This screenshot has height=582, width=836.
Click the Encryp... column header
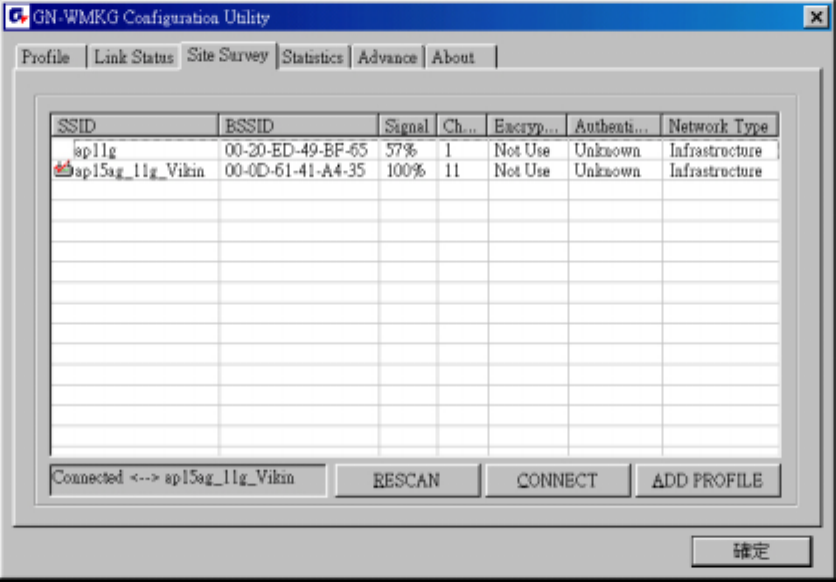click(x=527, y=126)
